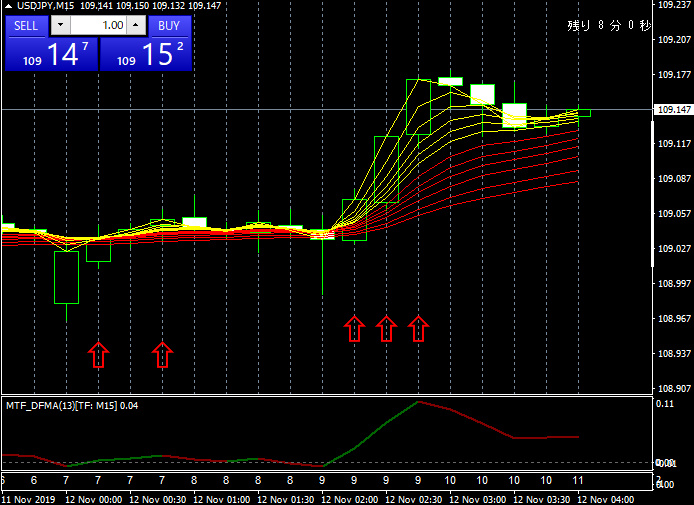Click the 109.087 price scale label
The width and height of the screenshot is (694, 505).
(674, 178)
